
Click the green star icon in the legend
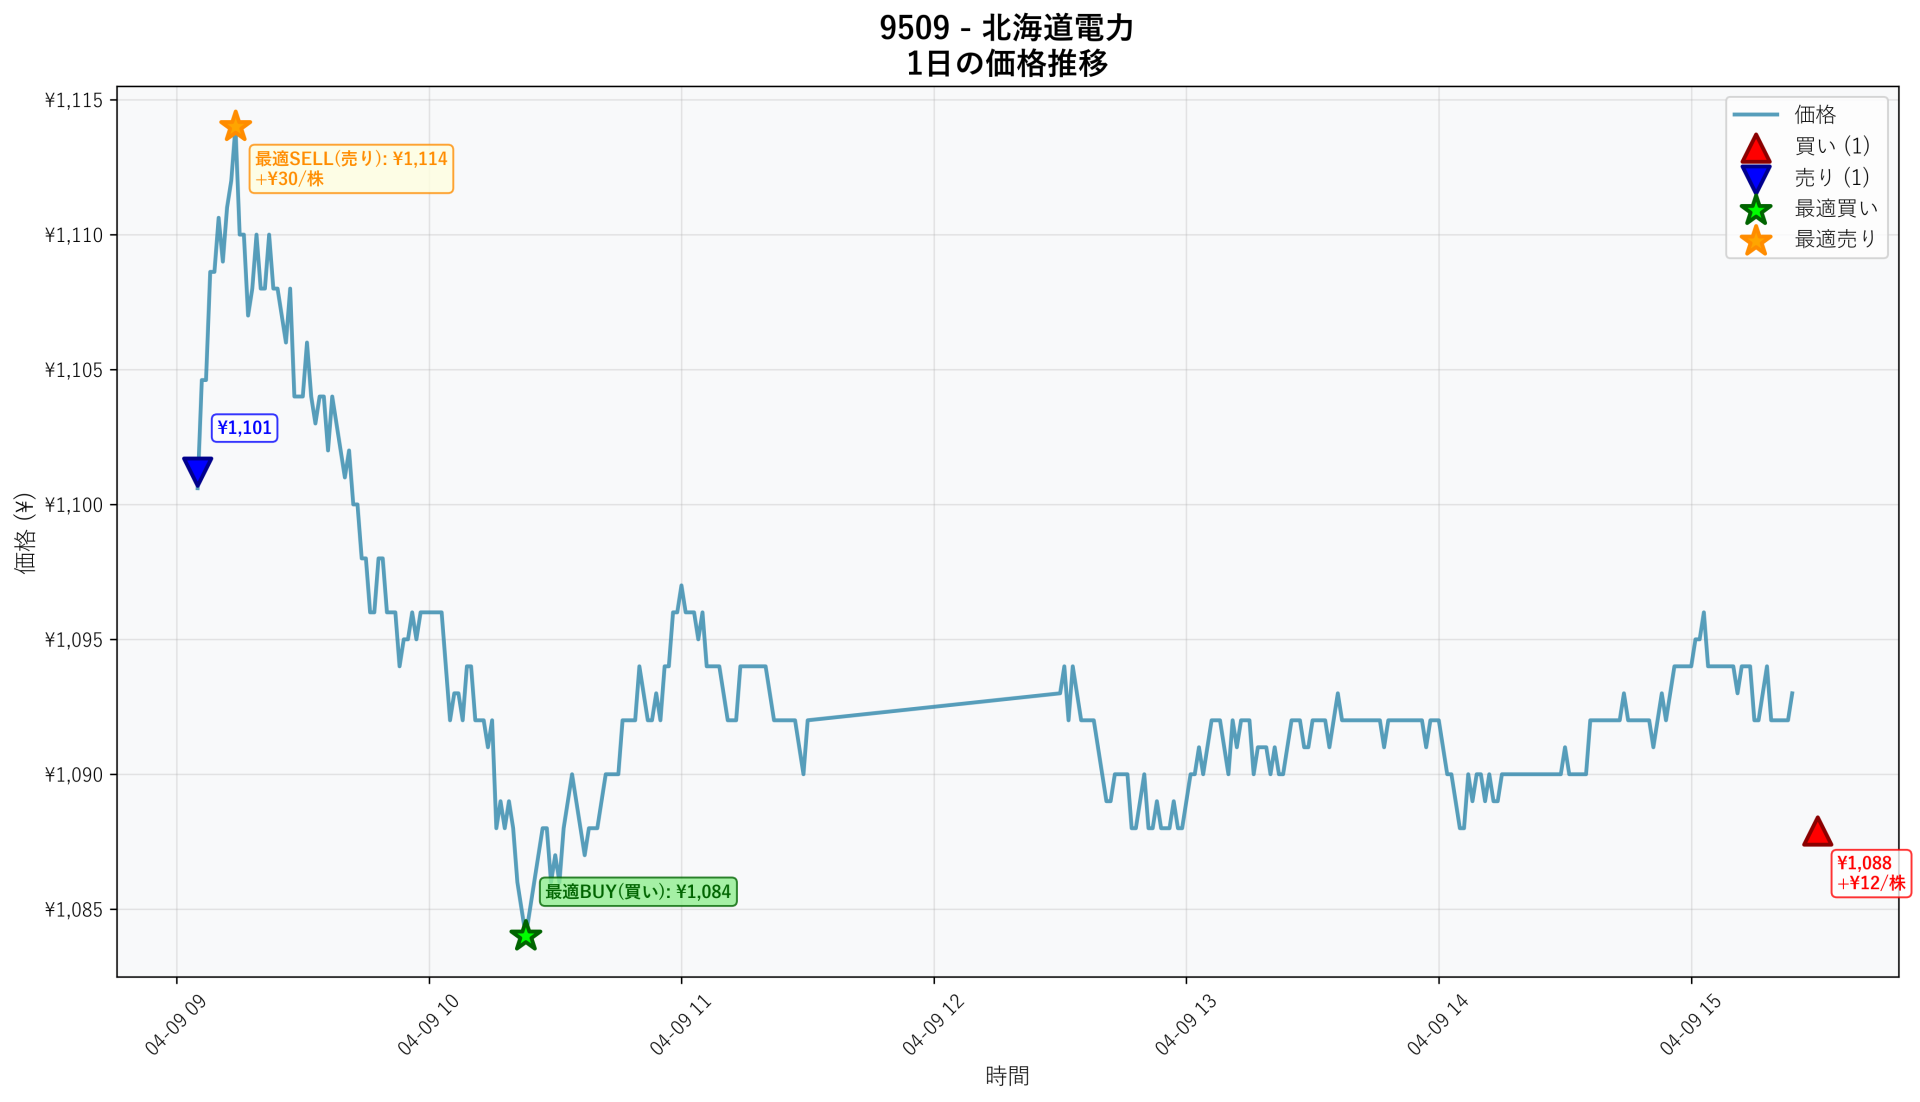(1756, 209)
